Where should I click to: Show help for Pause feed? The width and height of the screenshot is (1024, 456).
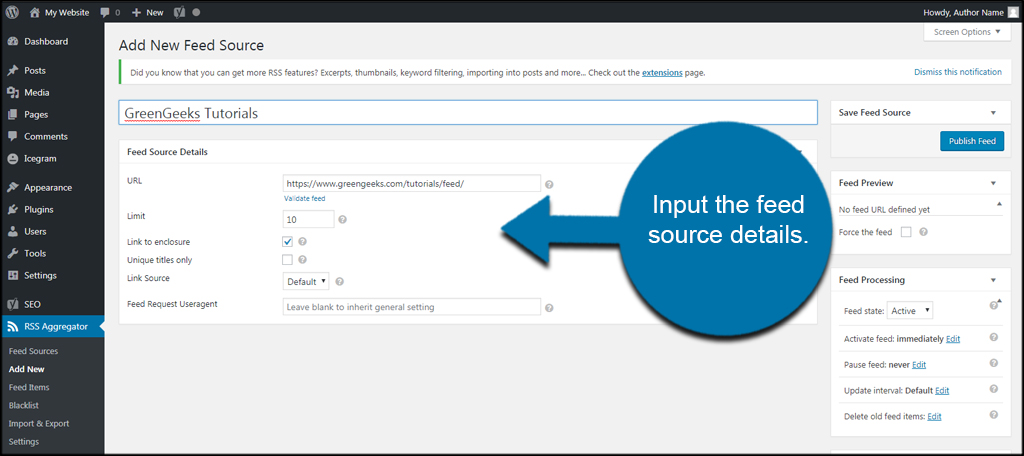993,363
